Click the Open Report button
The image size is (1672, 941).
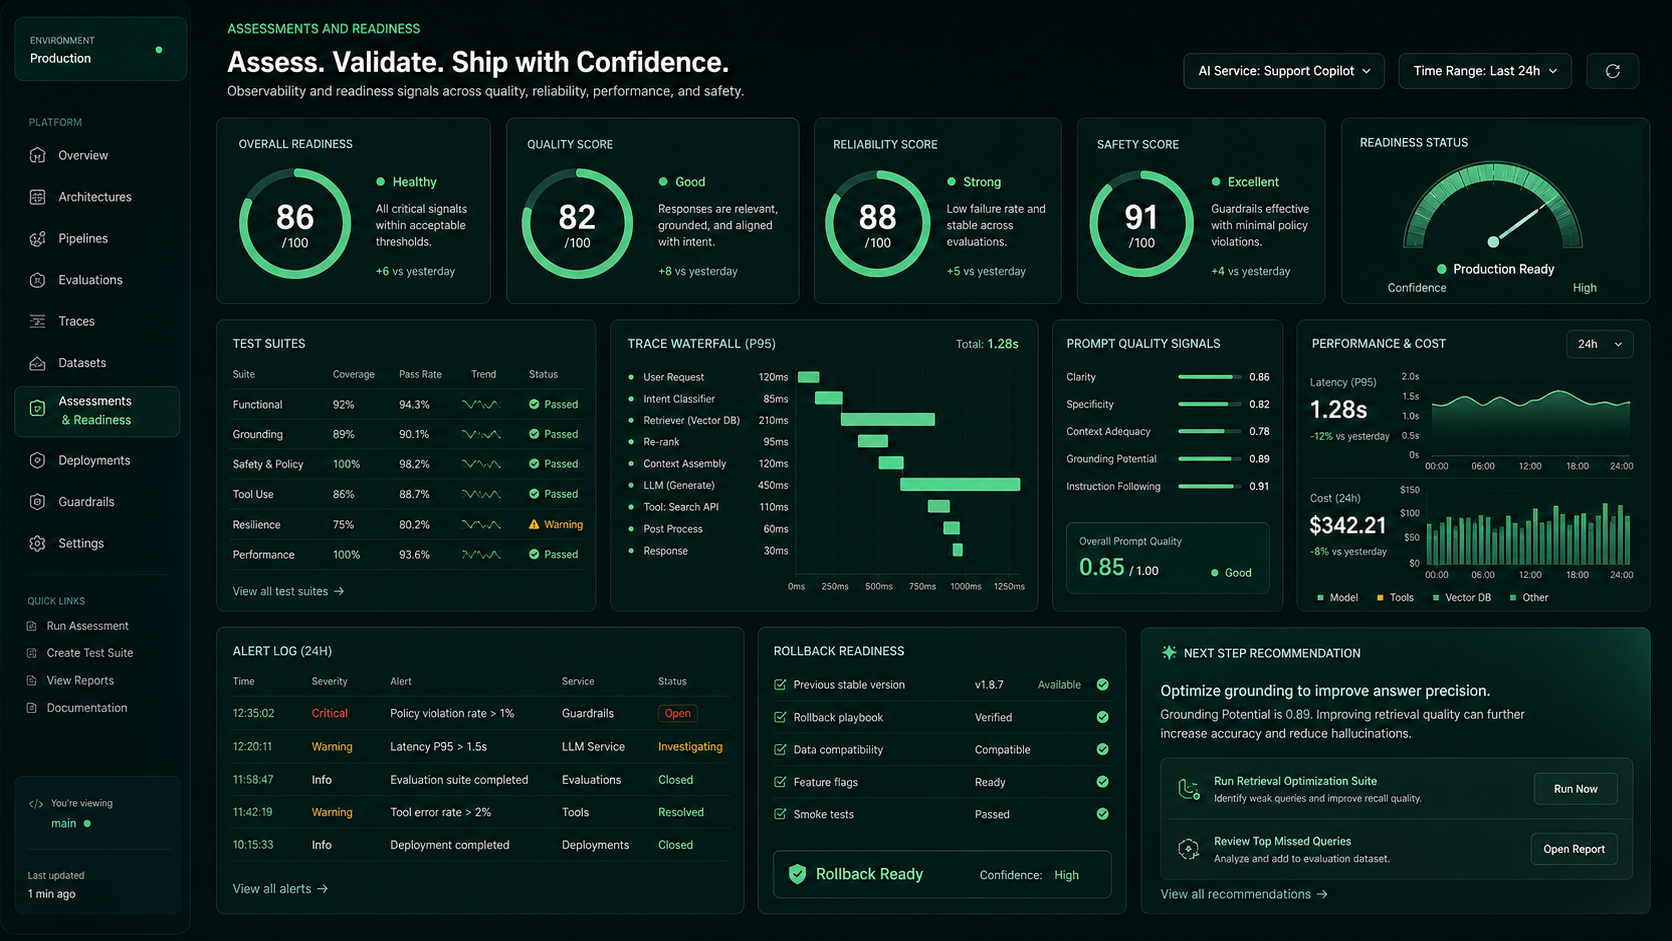coord(1573,849)
